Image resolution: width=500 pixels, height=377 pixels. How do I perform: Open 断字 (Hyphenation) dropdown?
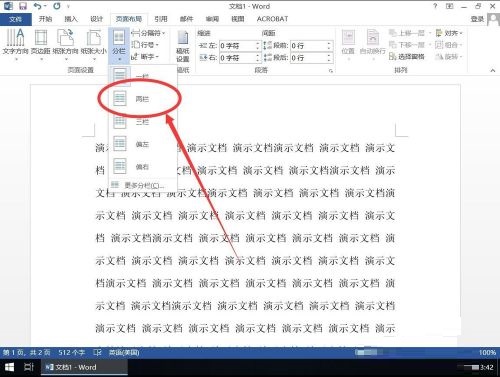point(145,57)
